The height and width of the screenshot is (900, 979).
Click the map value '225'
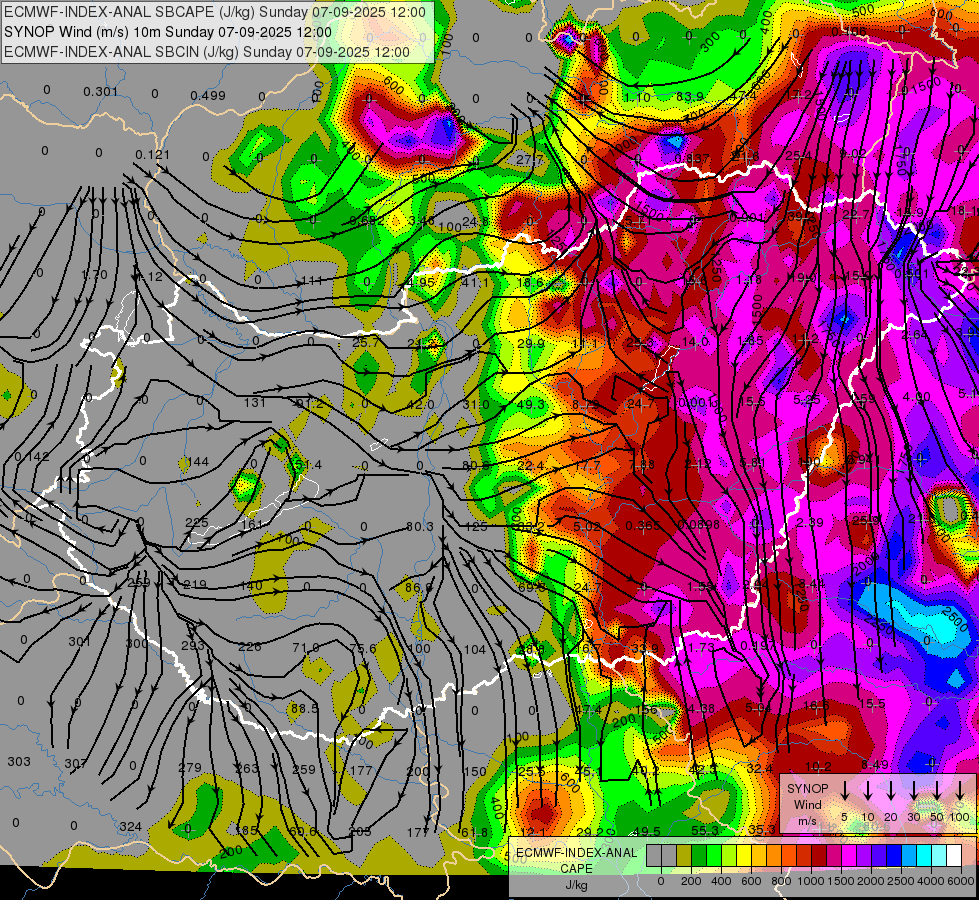[x=197, y=522]
